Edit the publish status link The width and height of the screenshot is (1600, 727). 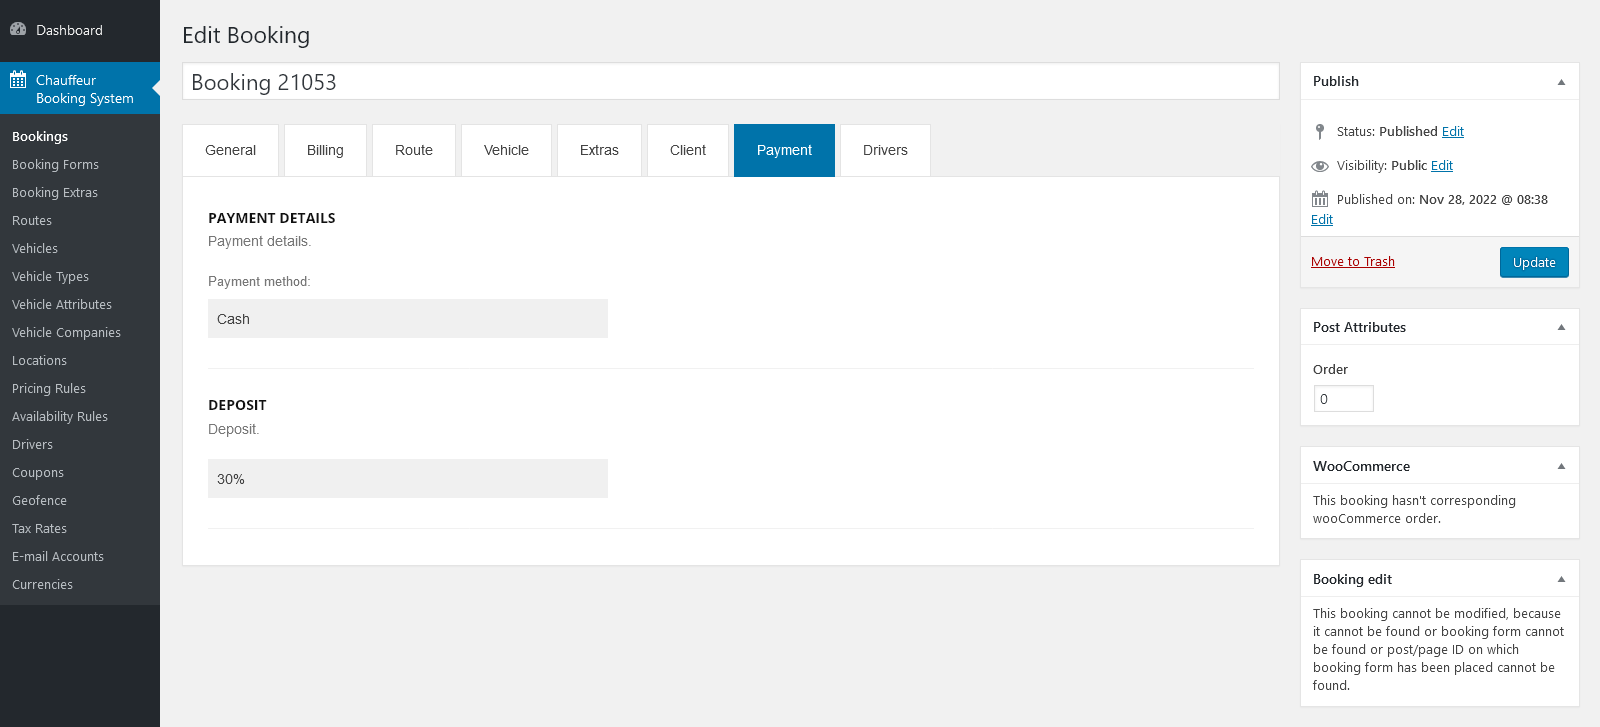(1452, 132)
